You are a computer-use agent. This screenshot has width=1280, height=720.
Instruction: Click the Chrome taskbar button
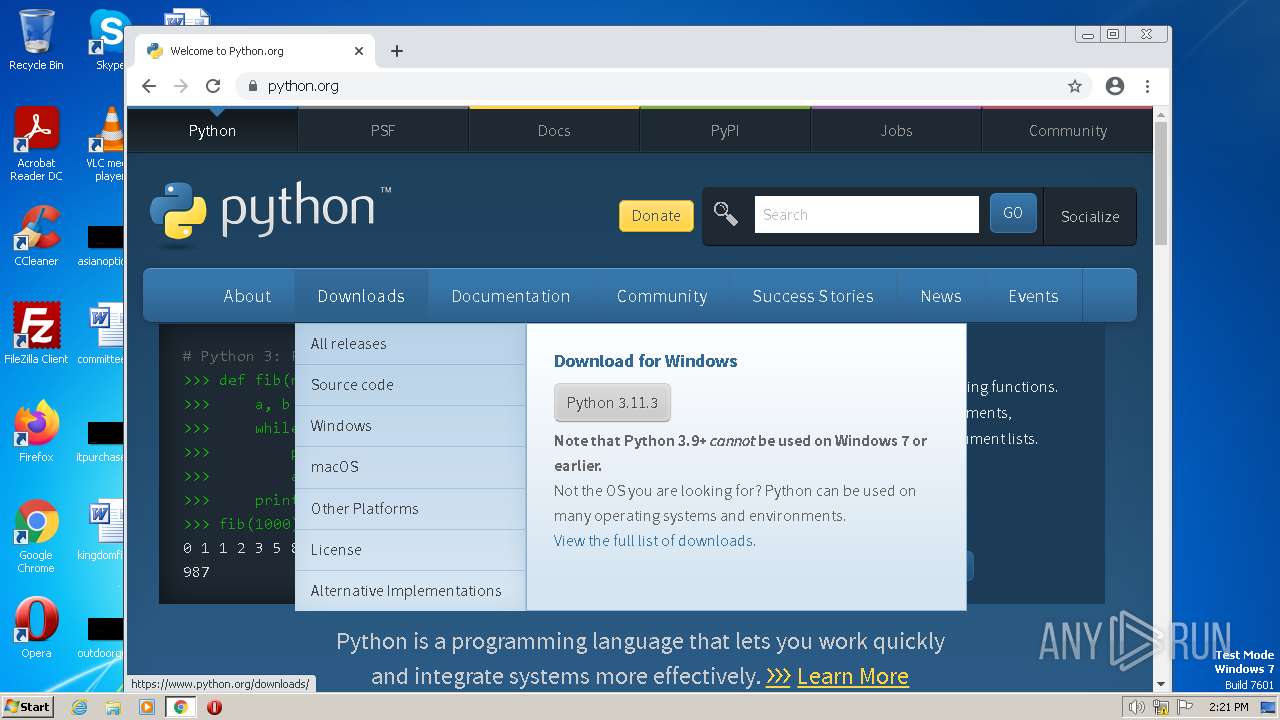pyautogui.click(x=180, y=707)
